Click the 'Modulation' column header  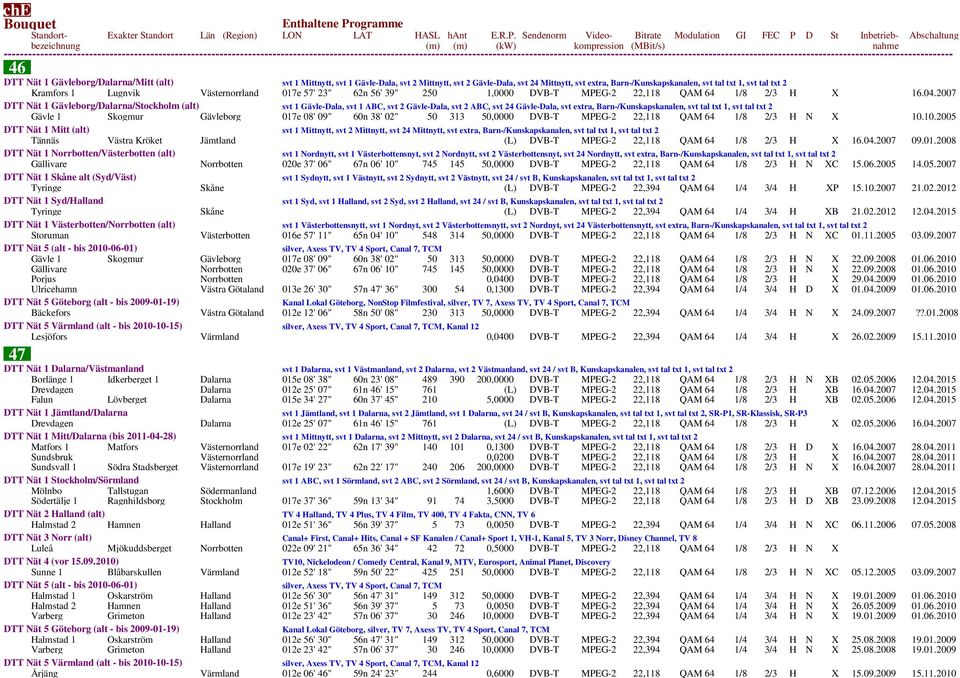coord(697,36)
